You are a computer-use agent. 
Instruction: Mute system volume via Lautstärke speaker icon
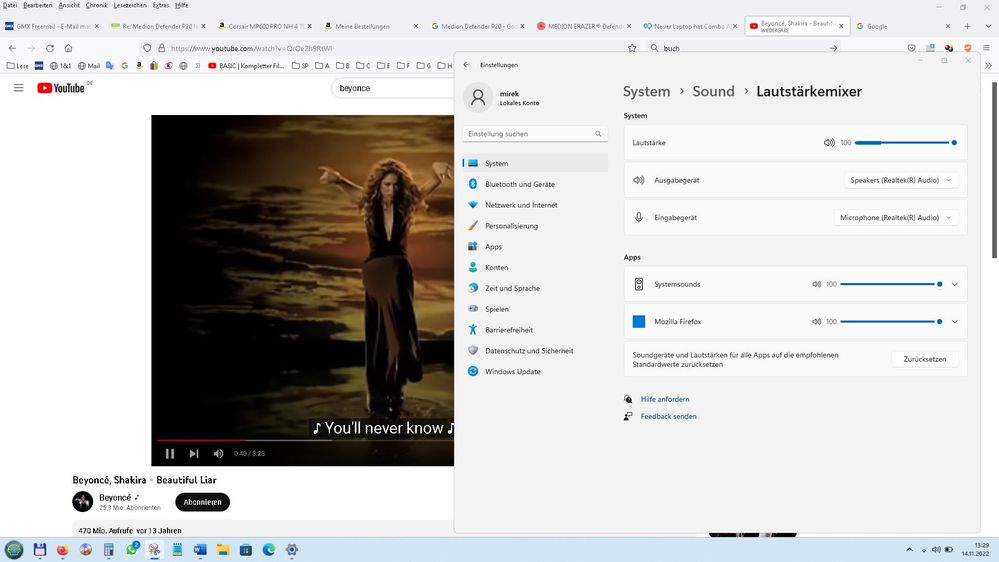click(x=829, y=143)
